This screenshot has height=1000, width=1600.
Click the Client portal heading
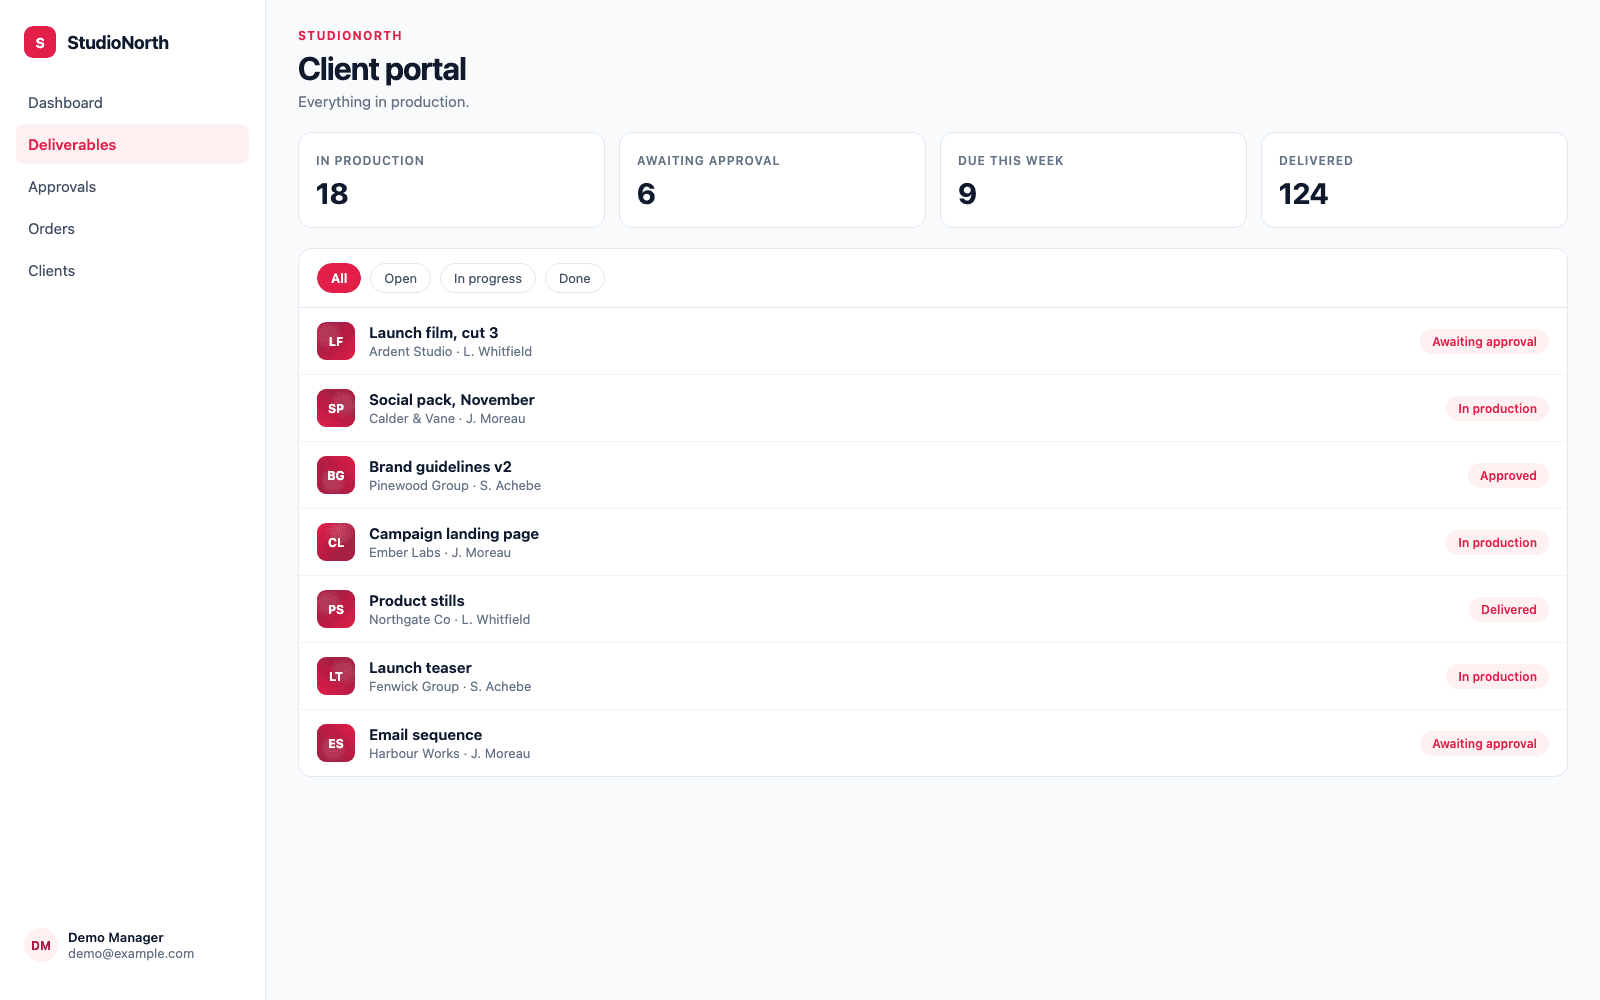pos(382,69)
